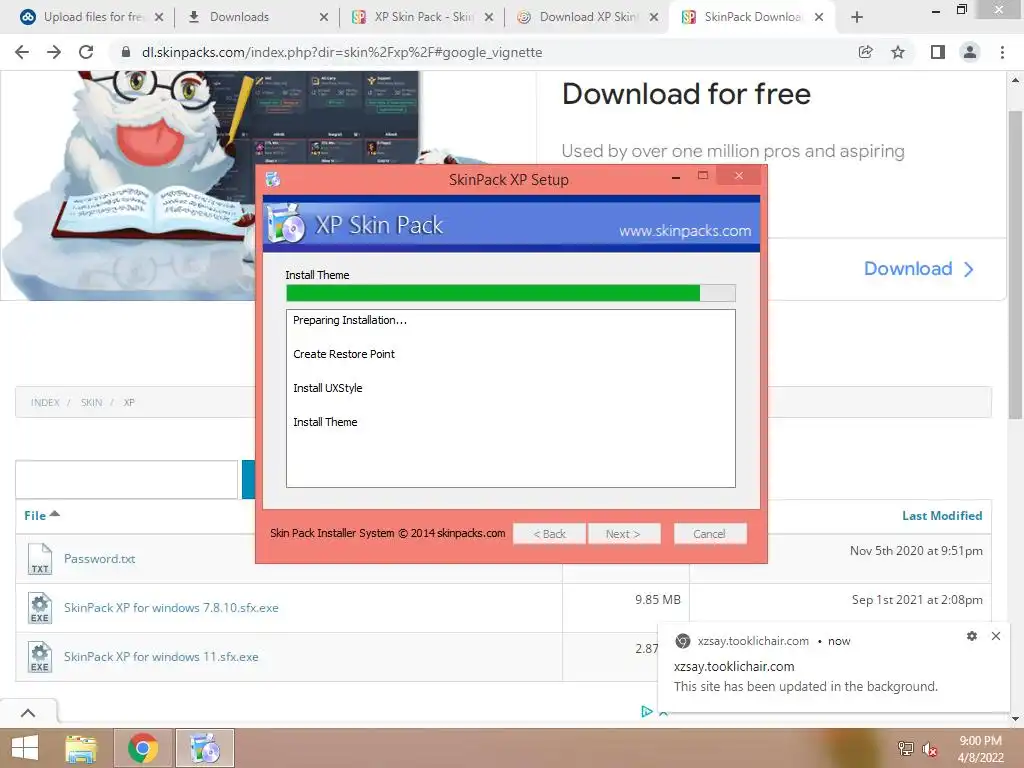The height and width of the screenshot is (768, 1024).
Task: Click 'Preparing Installation...' log line
Action: pos(349,320)
